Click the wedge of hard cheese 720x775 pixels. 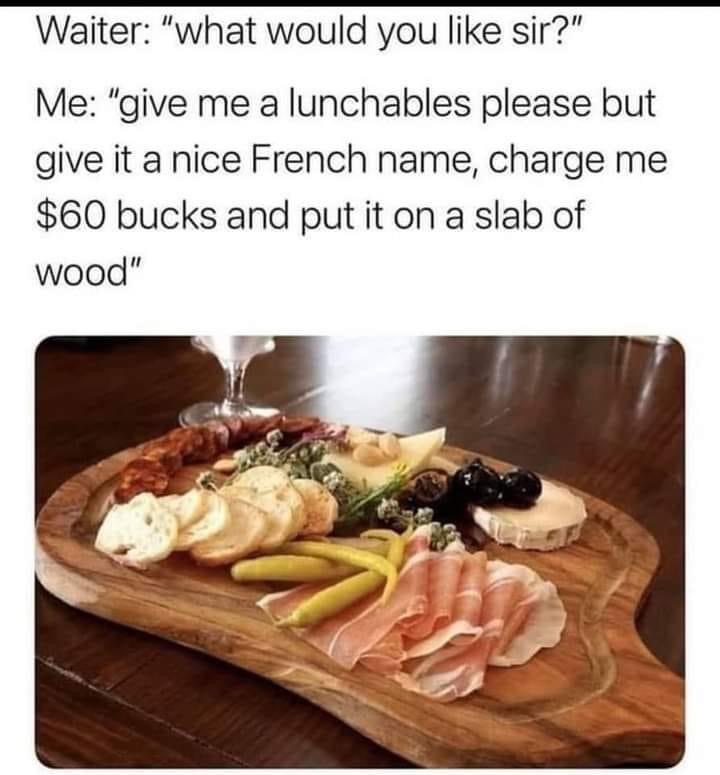point(390,457)
